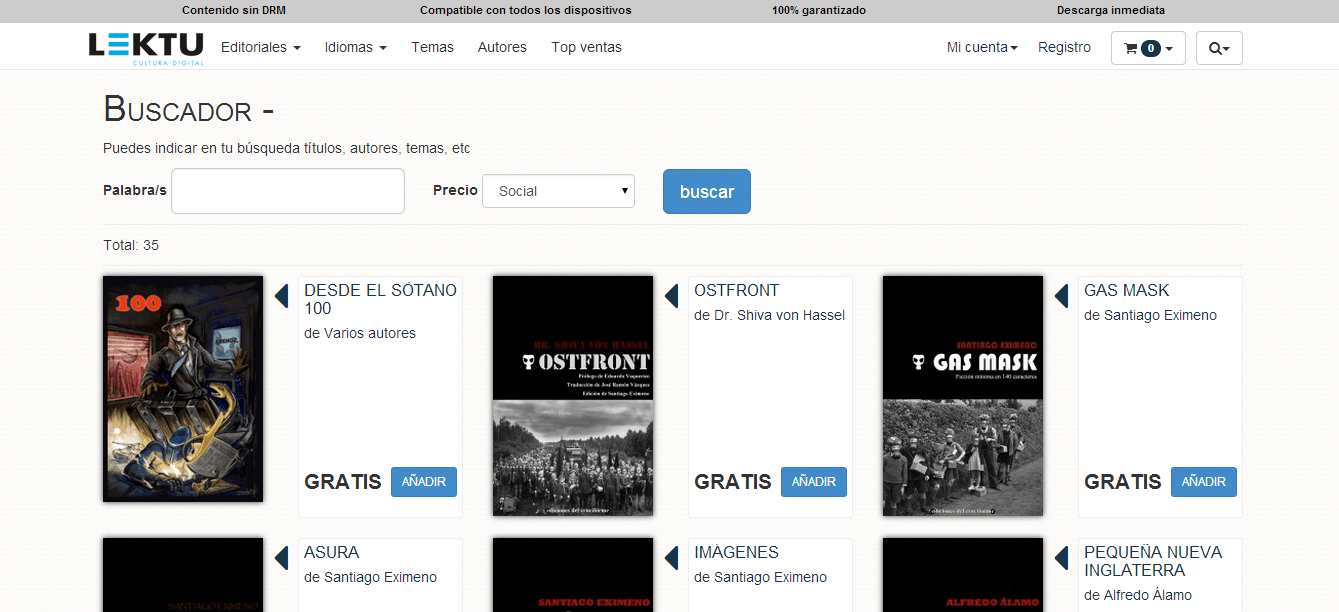Image resolution: width=1339 pixels, height=612 pixels.
Task: Open Top ventas
Action: pos(586,47)
